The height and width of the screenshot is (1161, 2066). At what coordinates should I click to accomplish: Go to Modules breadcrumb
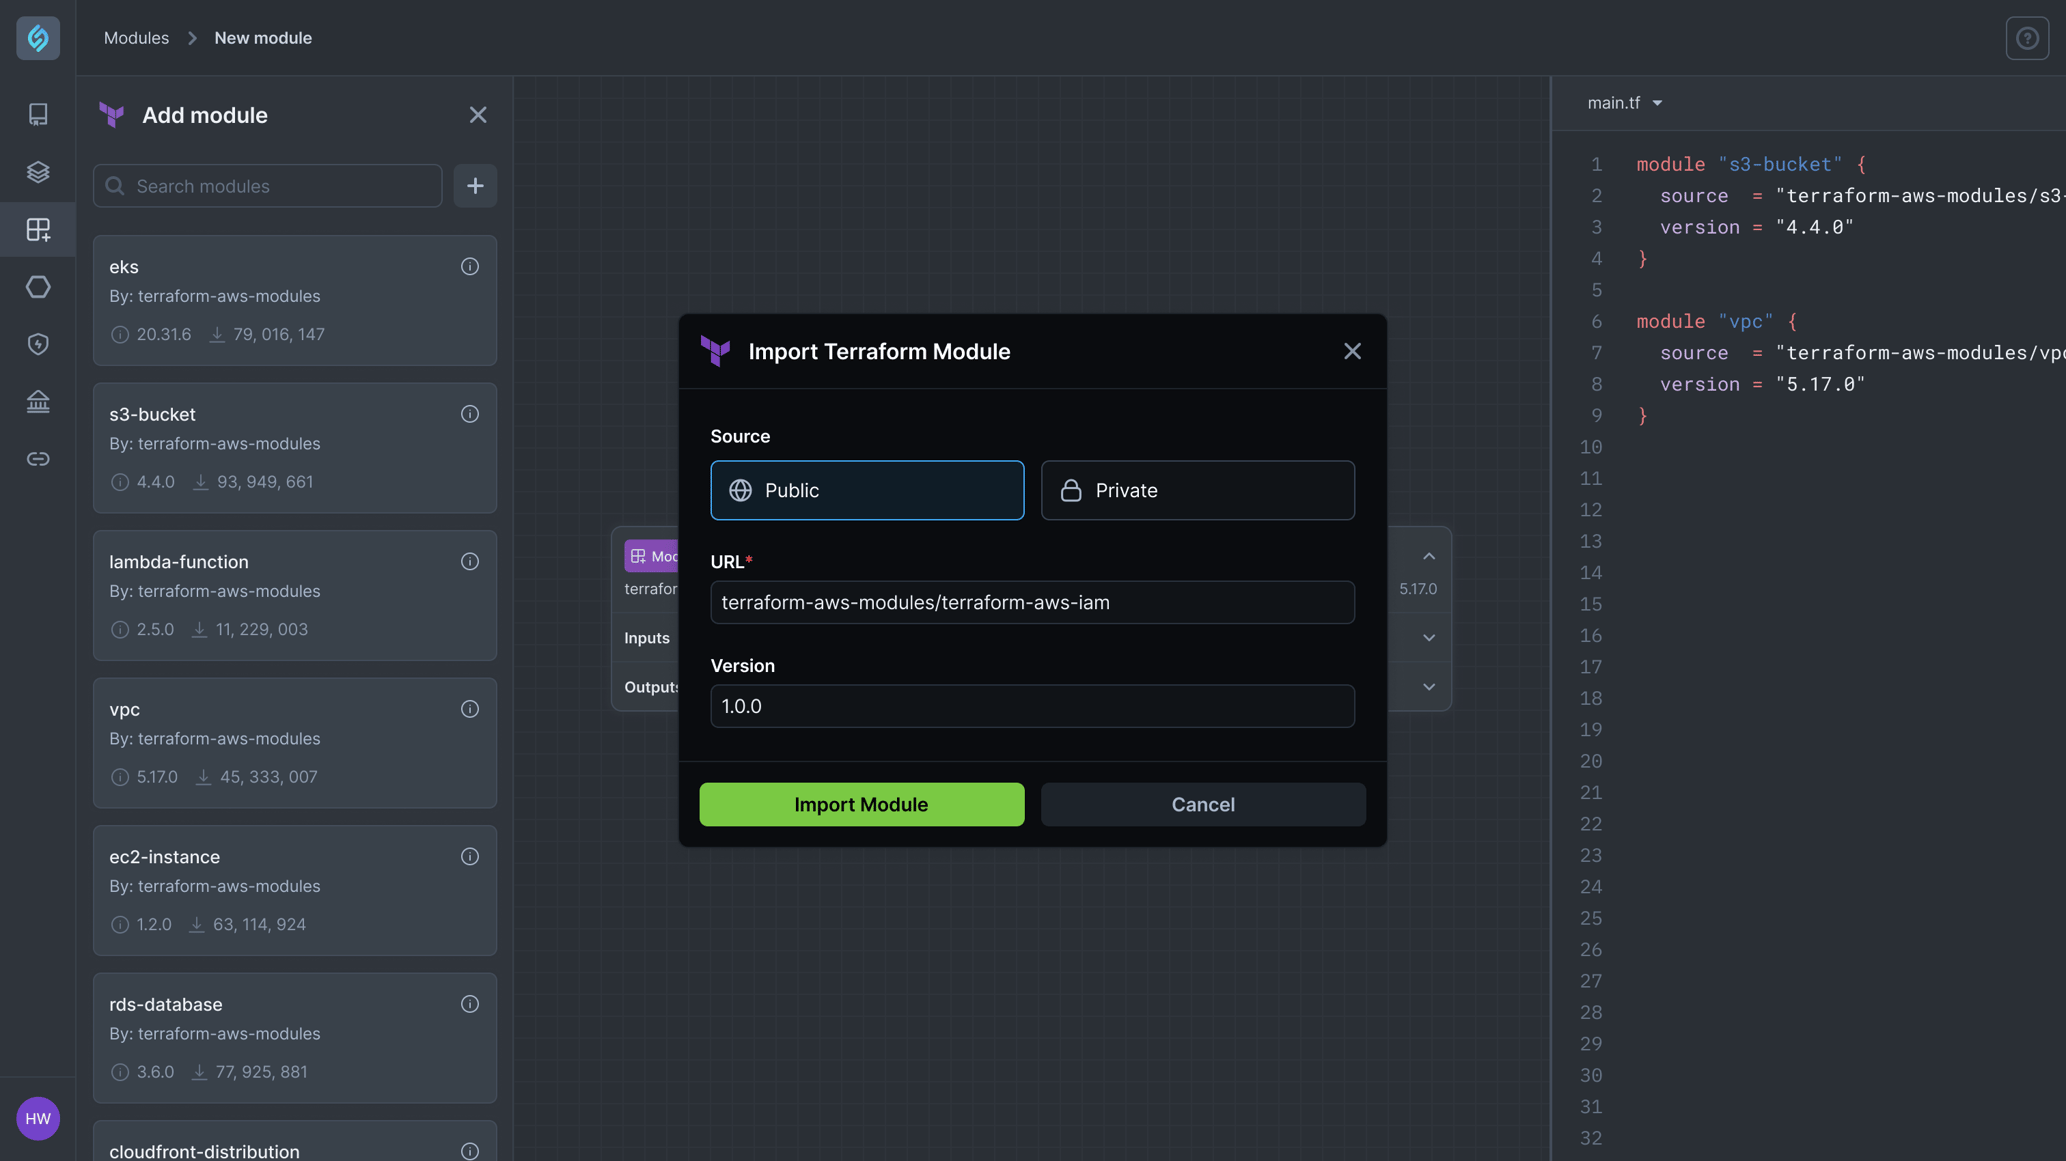pyautogui.click(x=136, y=38)
